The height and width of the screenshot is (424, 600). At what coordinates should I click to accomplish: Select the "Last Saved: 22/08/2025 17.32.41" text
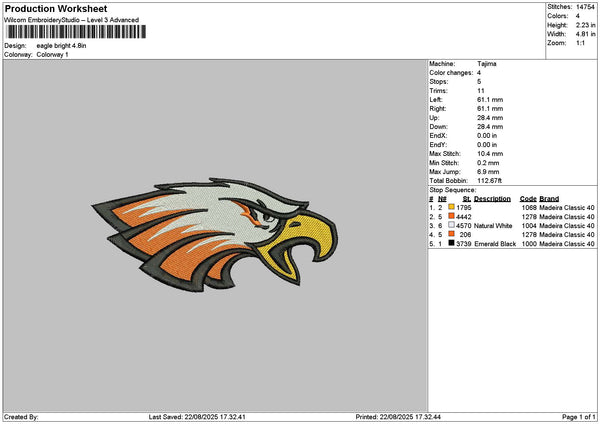(197, 417)
